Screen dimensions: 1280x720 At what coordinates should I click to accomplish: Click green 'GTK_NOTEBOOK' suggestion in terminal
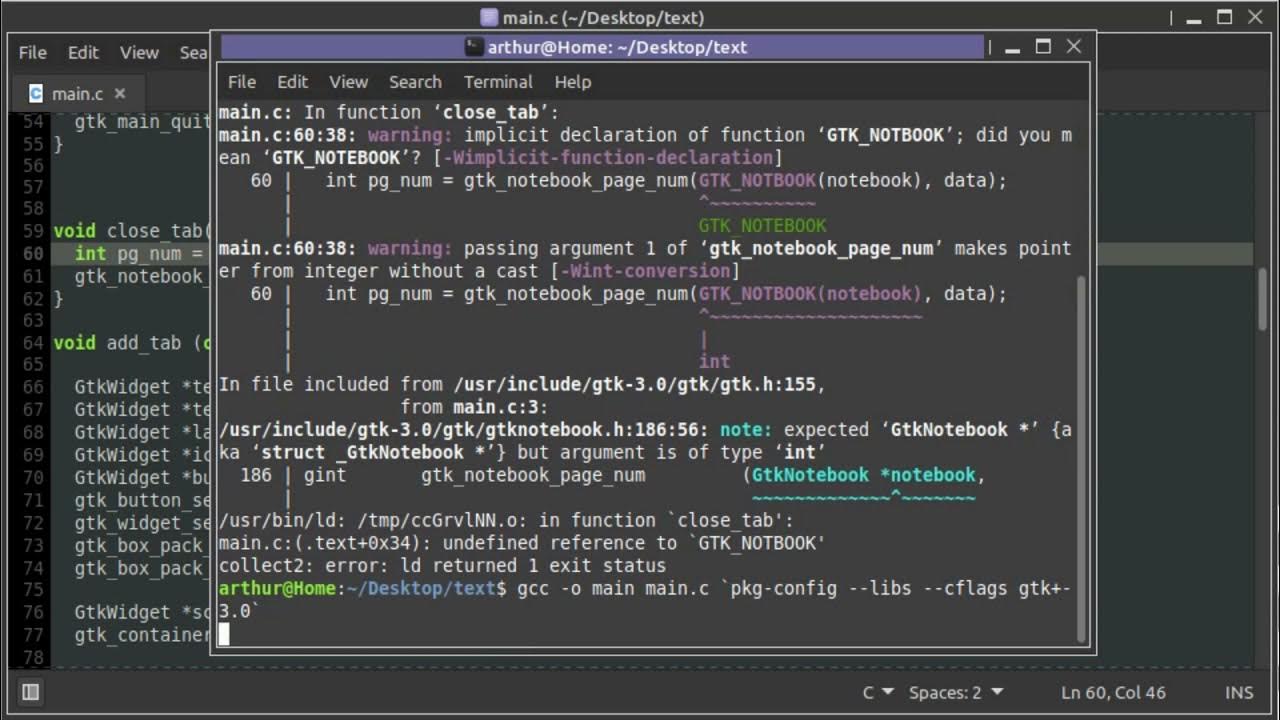point(762,226)
